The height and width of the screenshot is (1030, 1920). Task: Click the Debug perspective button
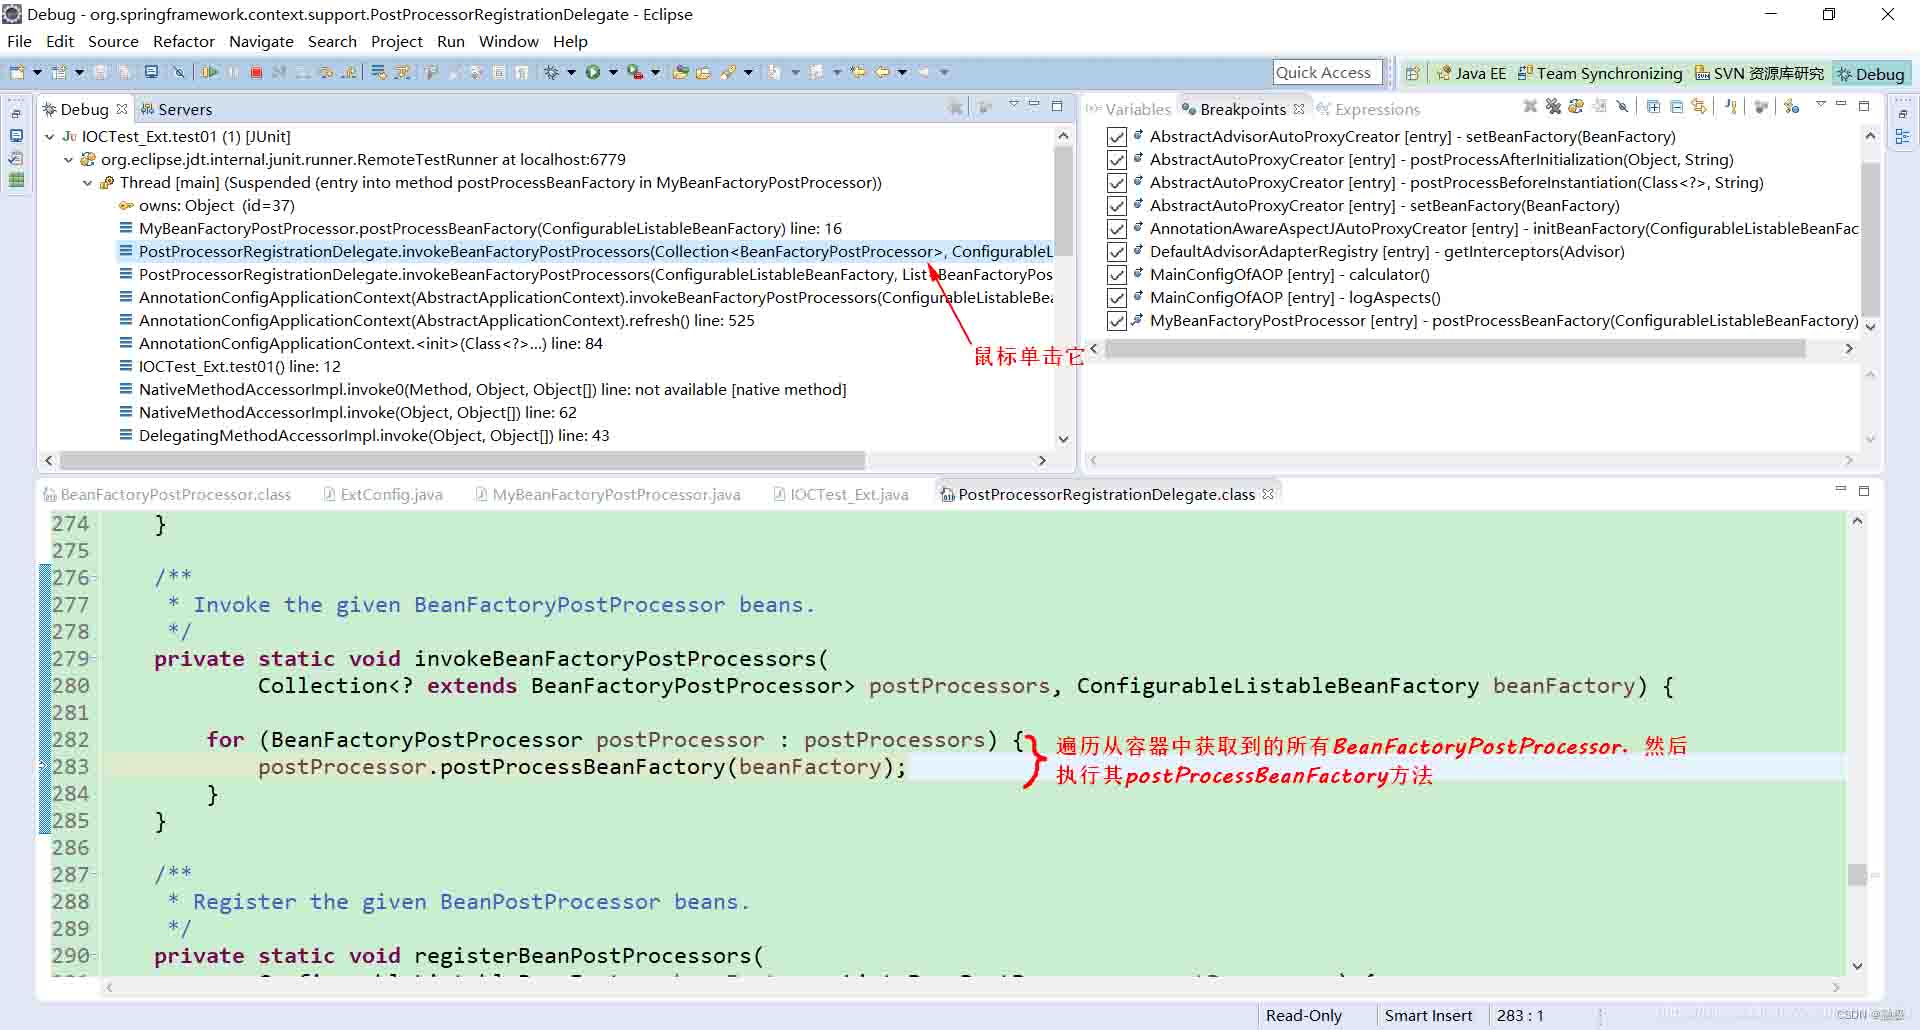[x=1871, y=73]
